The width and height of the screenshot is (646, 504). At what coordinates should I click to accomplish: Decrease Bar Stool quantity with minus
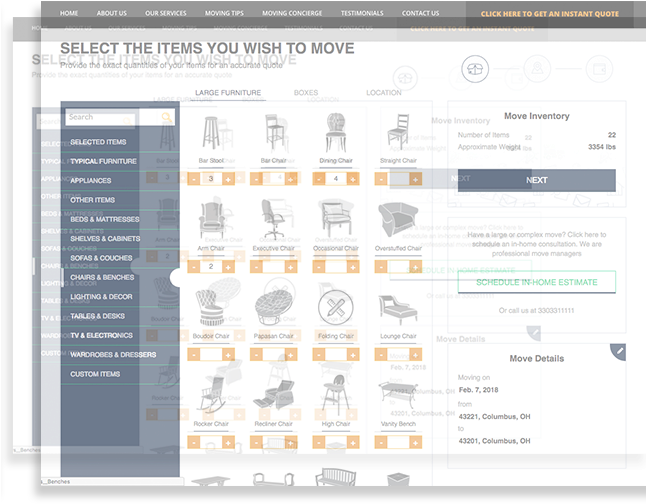(194, 179)
